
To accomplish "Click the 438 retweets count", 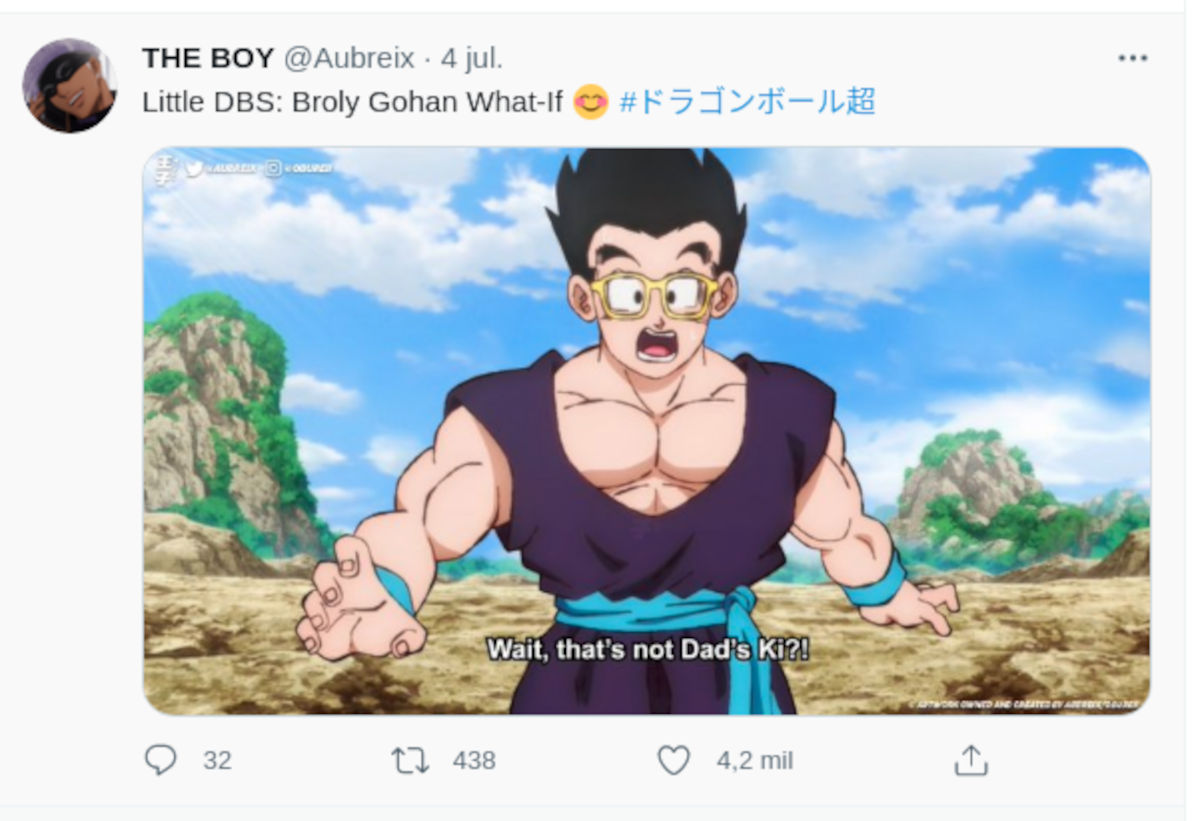I will [474, 761].
